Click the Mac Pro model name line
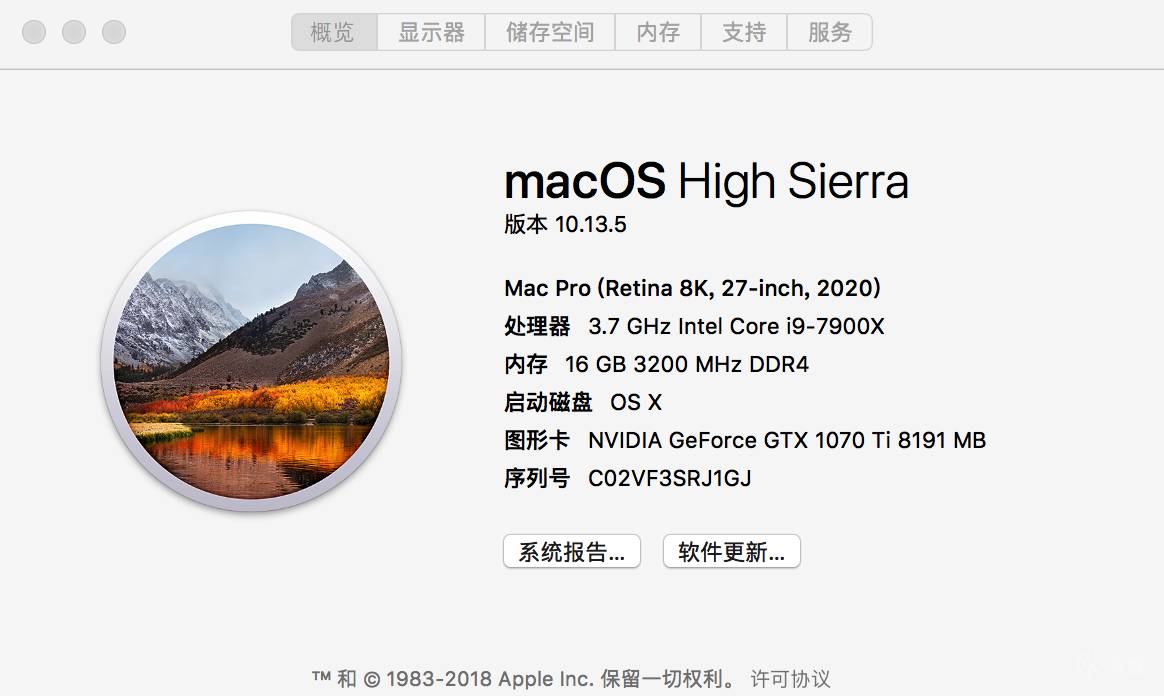Screen dimensions: 1164x696 [692, 288]
